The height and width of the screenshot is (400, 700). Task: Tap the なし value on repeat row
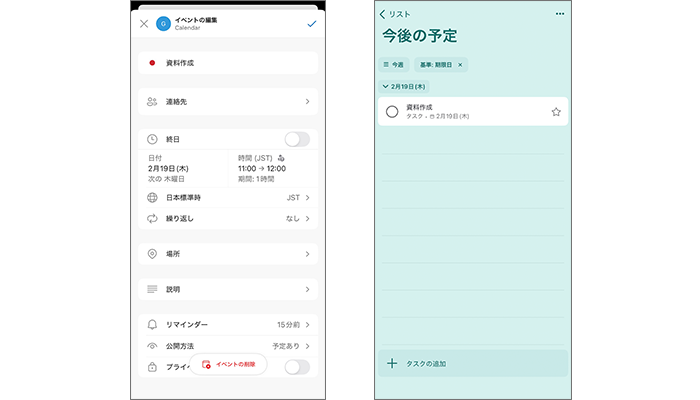point(292,218)
